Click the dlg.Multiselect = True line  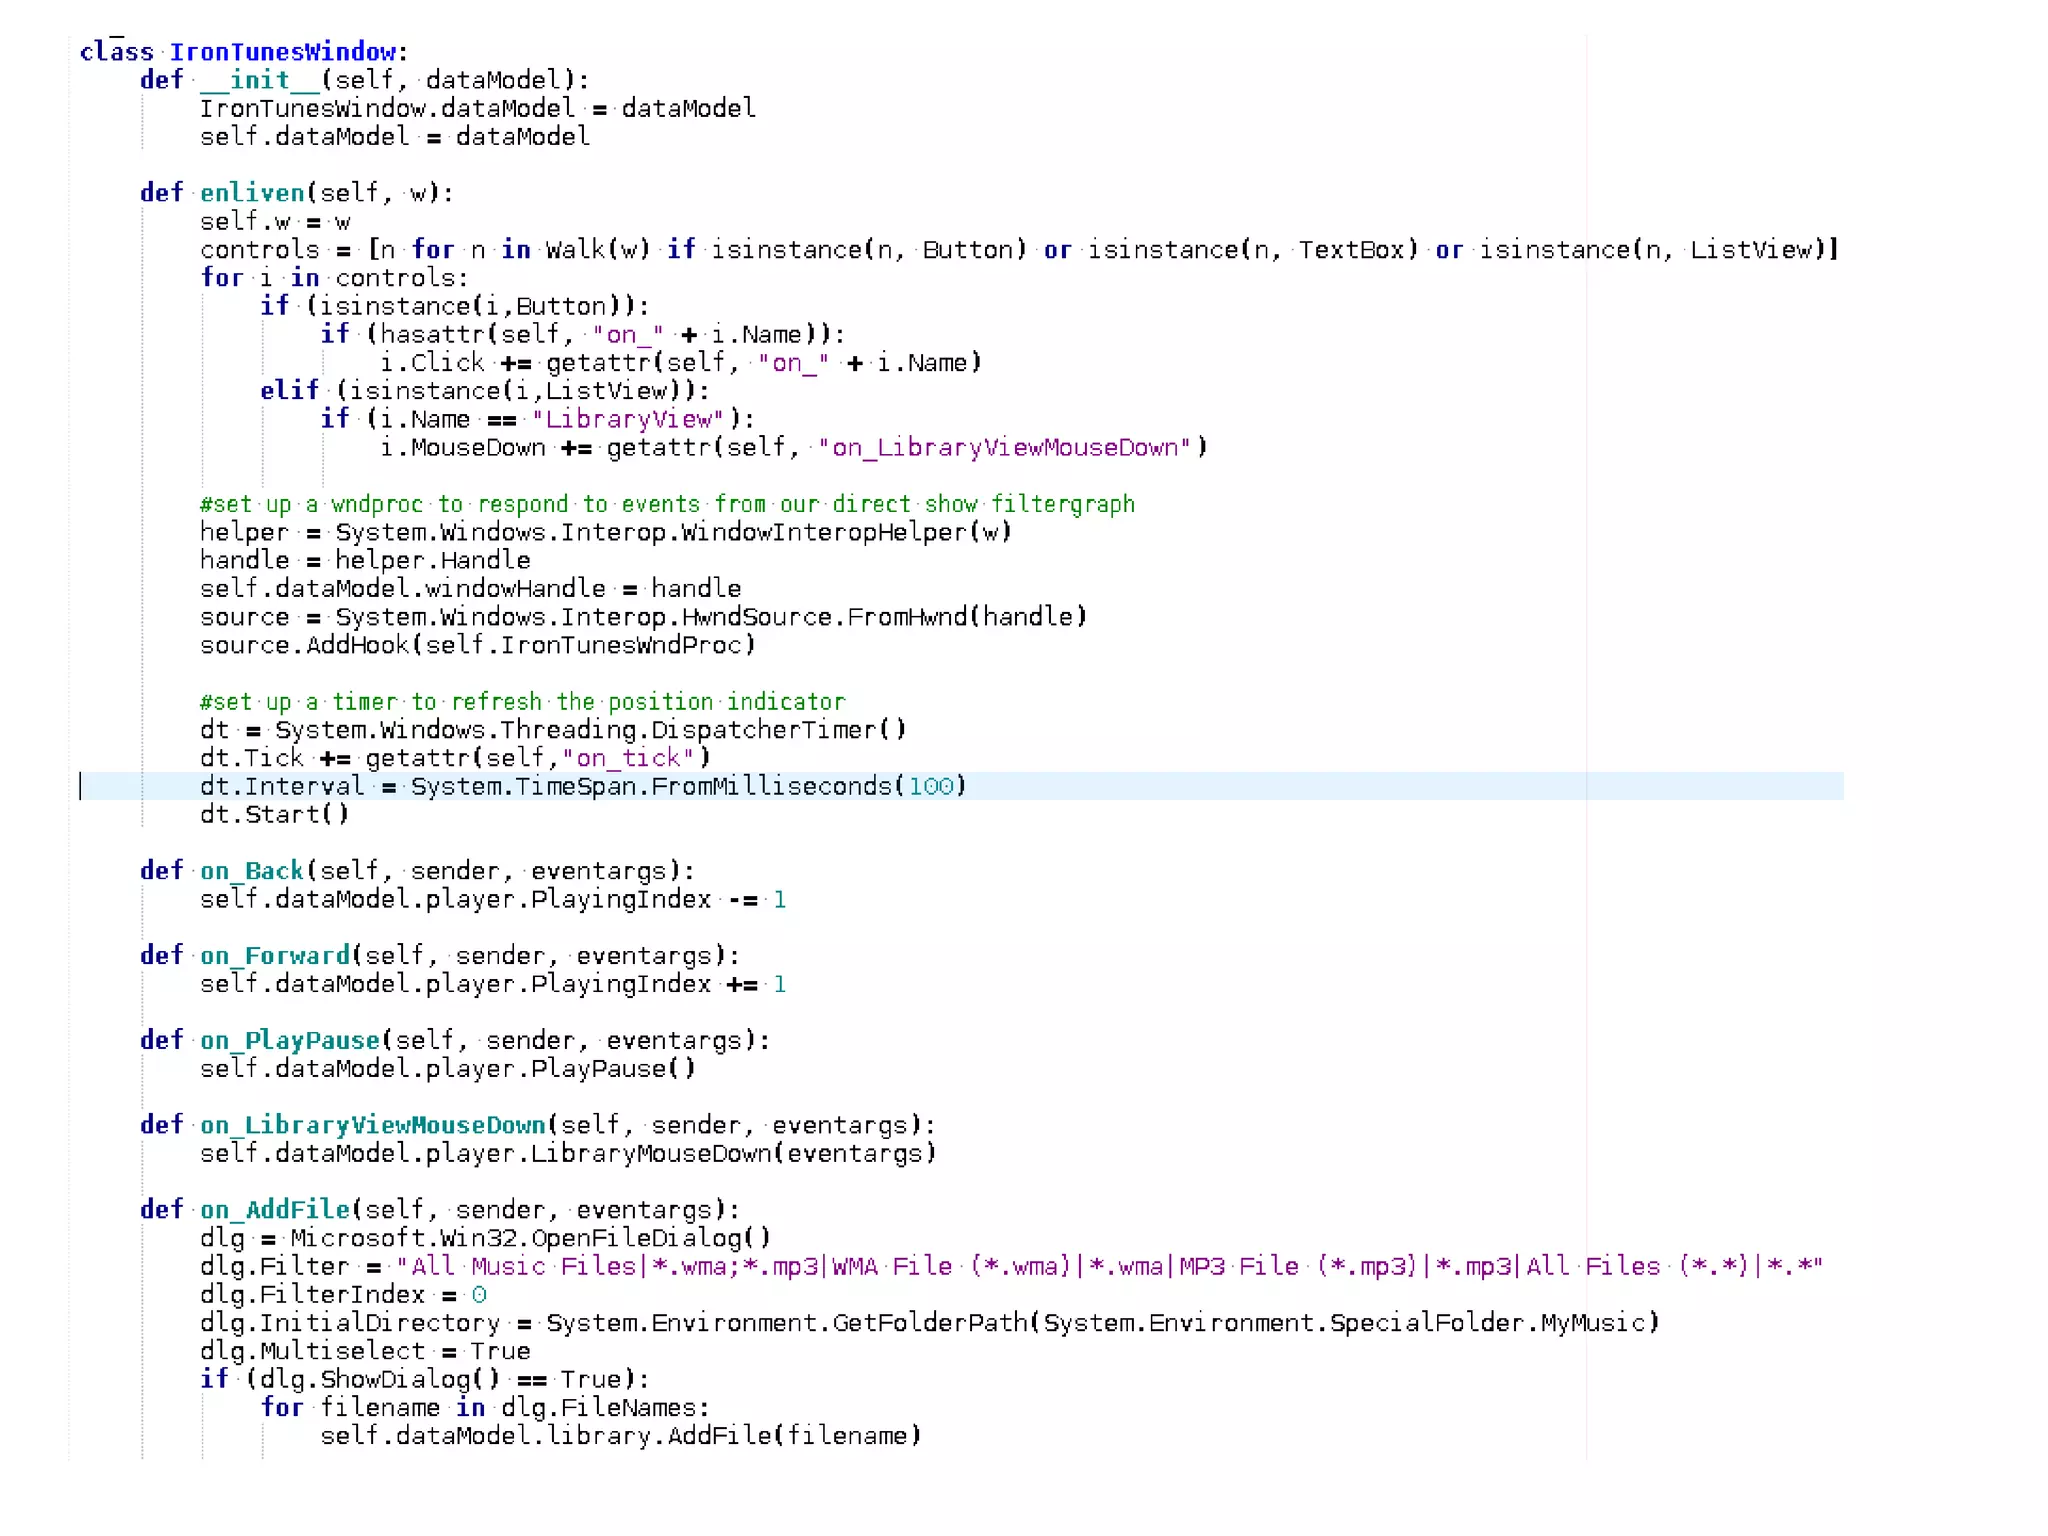[365, 1352]
